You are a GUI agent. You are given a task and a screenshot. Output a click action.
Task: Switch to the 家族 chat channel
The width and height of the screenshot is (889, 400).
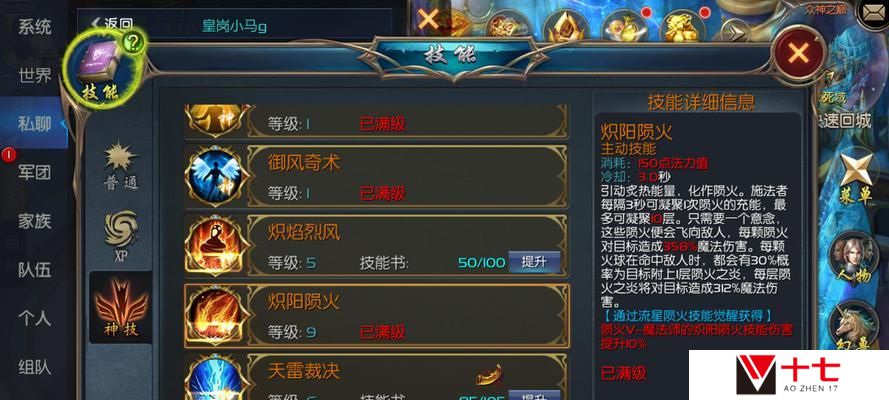pyautogui.click(x=35, y=221)
